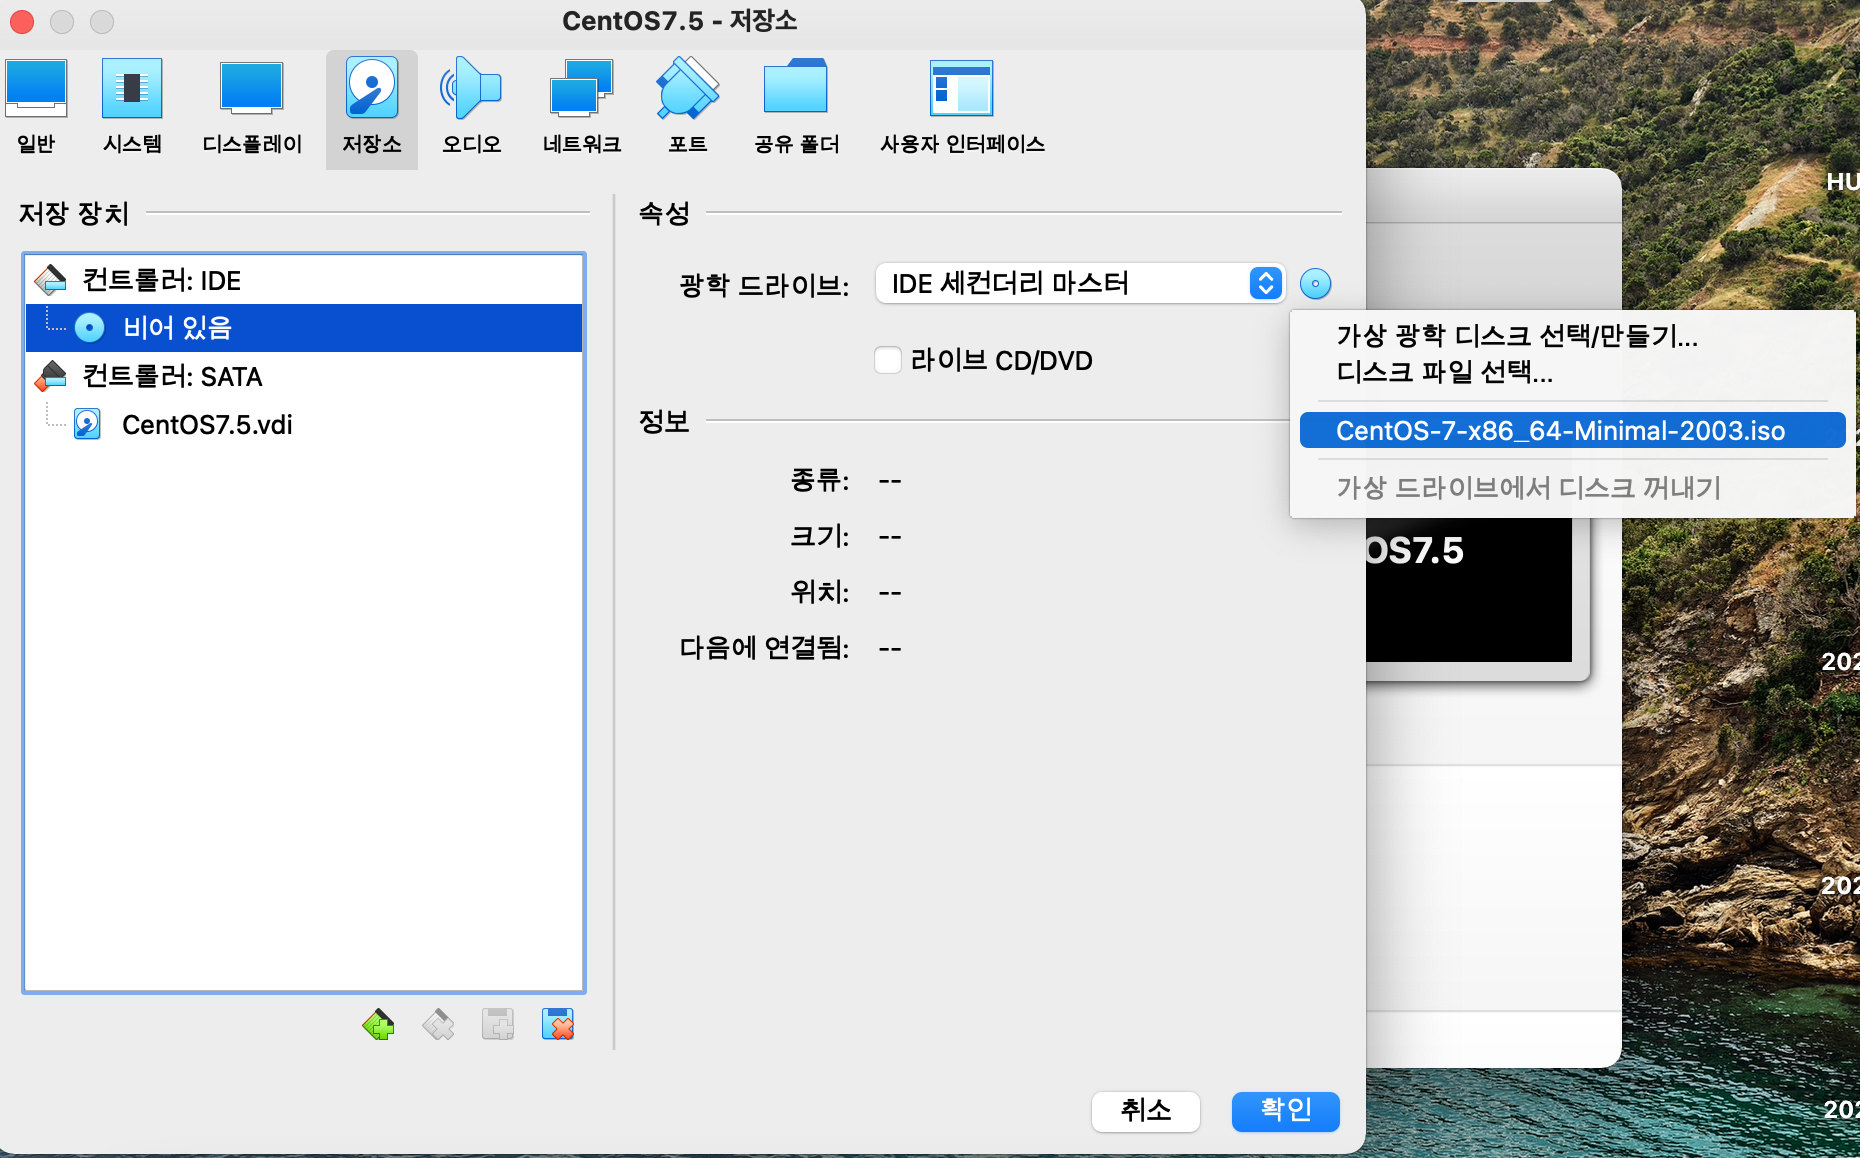Open the 네트워크 (Network) settings tab
Screen dimensions: 1860x1158
582,108
